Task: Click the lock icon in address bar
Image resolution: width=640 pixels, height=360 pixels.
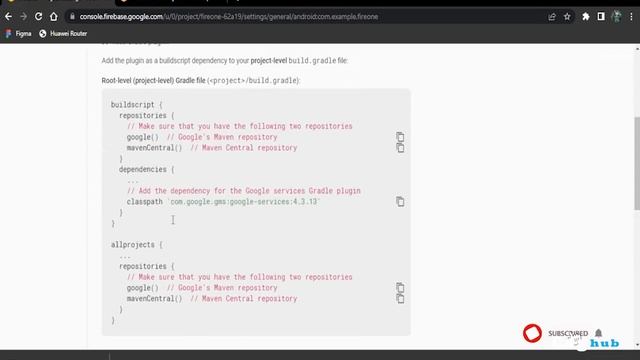Action: (72, 17)
